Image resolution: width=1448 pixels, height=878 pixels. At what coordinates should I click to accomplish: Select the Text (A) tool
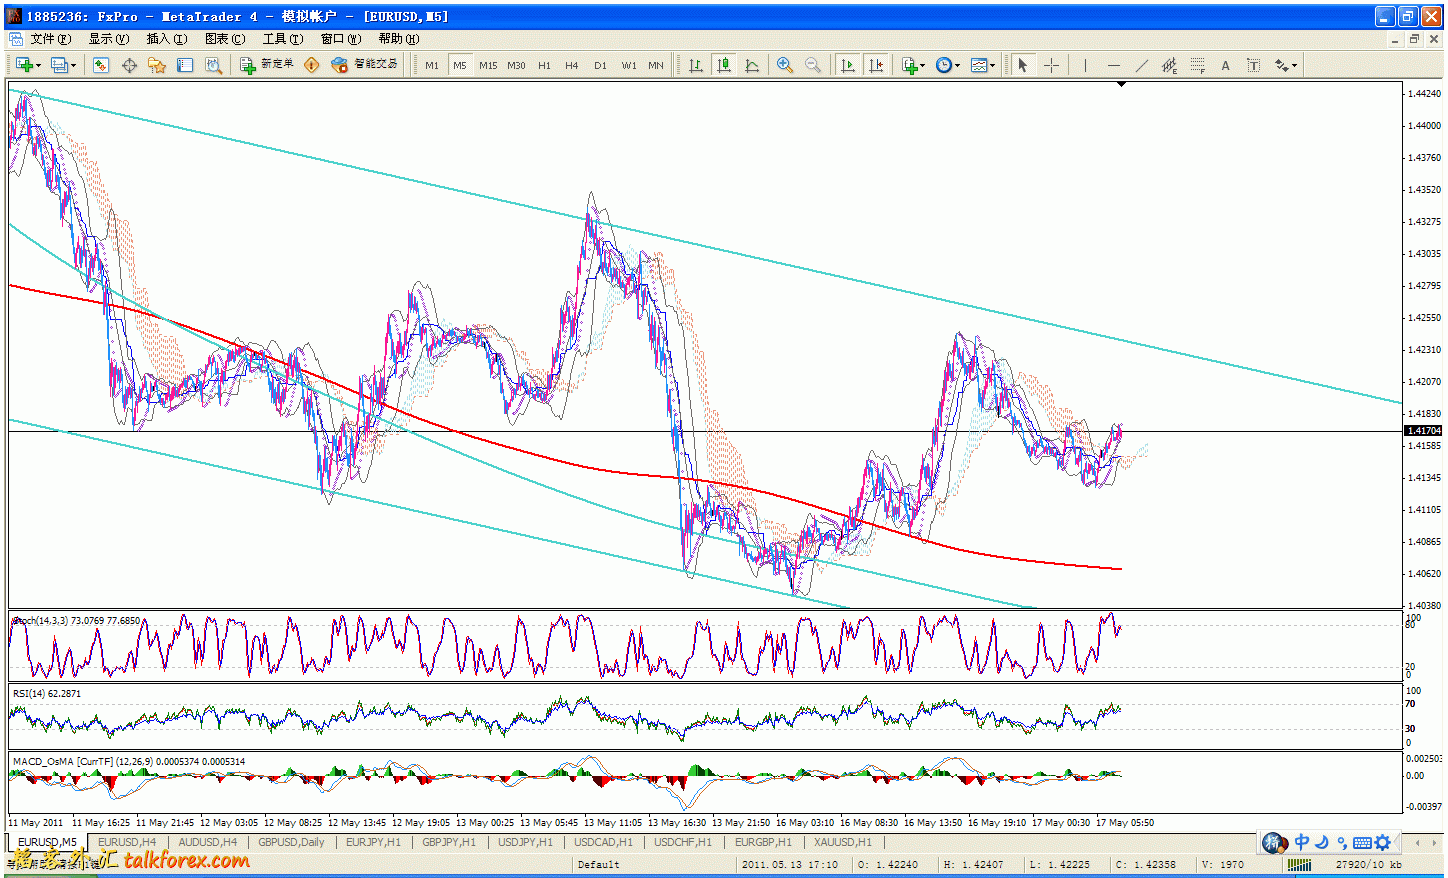coord(1225,65)
